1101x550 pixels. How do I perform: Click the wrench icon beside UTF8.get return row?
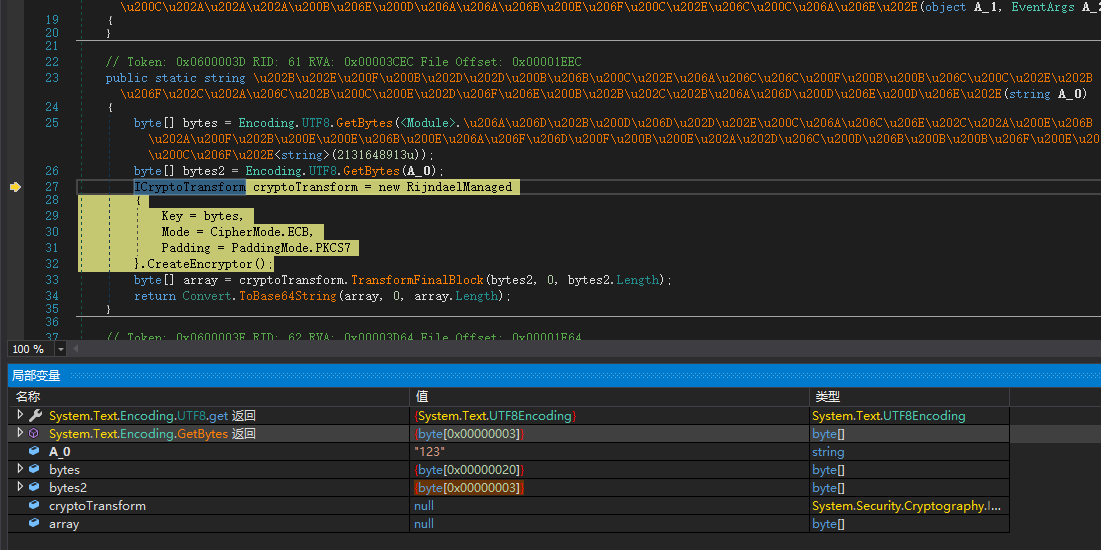[35, 416]
